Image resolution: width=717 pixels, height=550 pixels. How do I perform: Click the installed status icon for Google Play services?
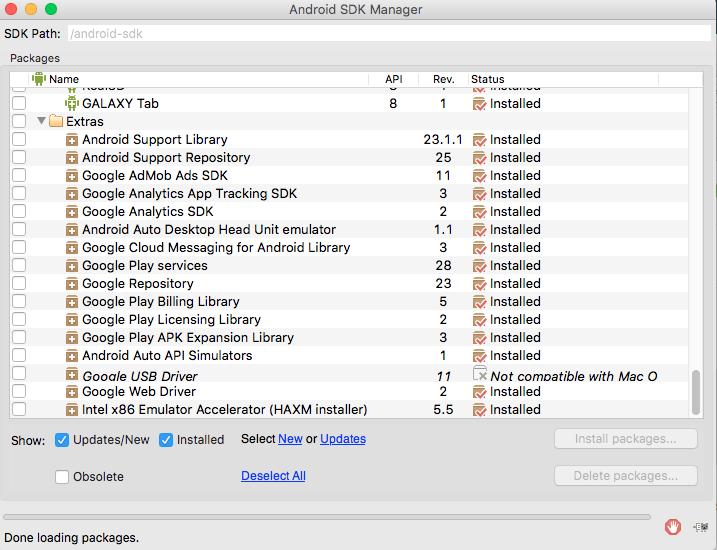(x=480, y=266)
